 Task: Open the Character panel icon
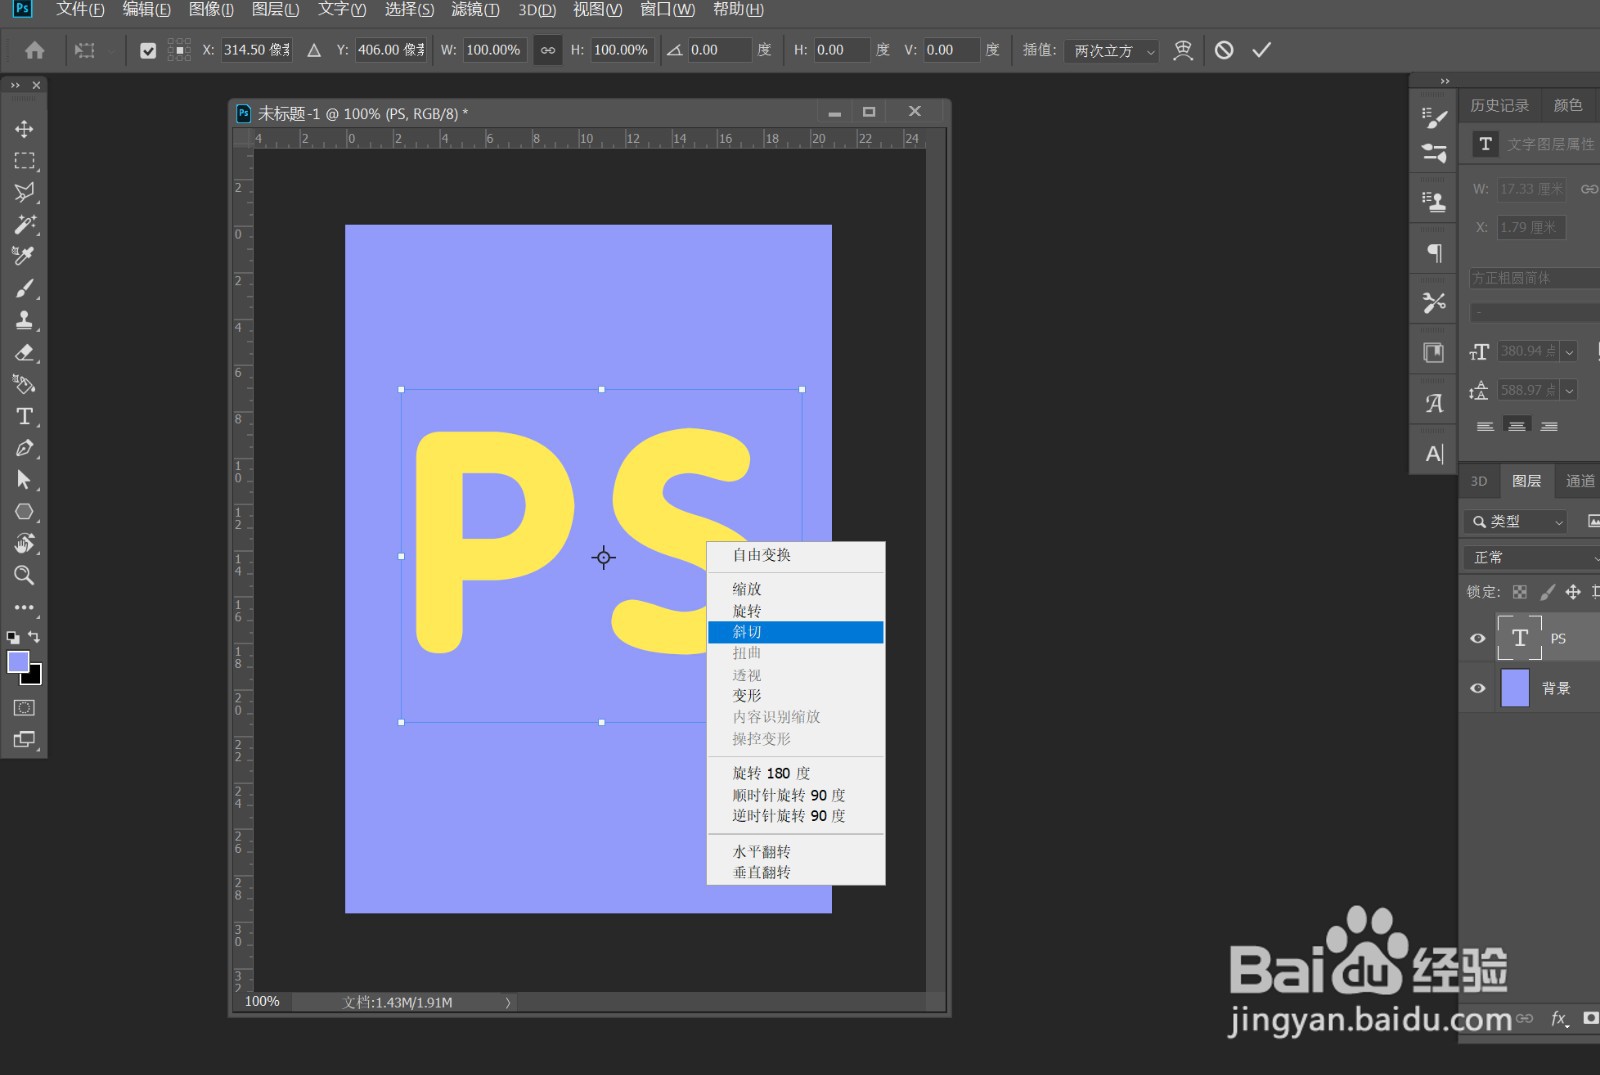(1434, 454)
